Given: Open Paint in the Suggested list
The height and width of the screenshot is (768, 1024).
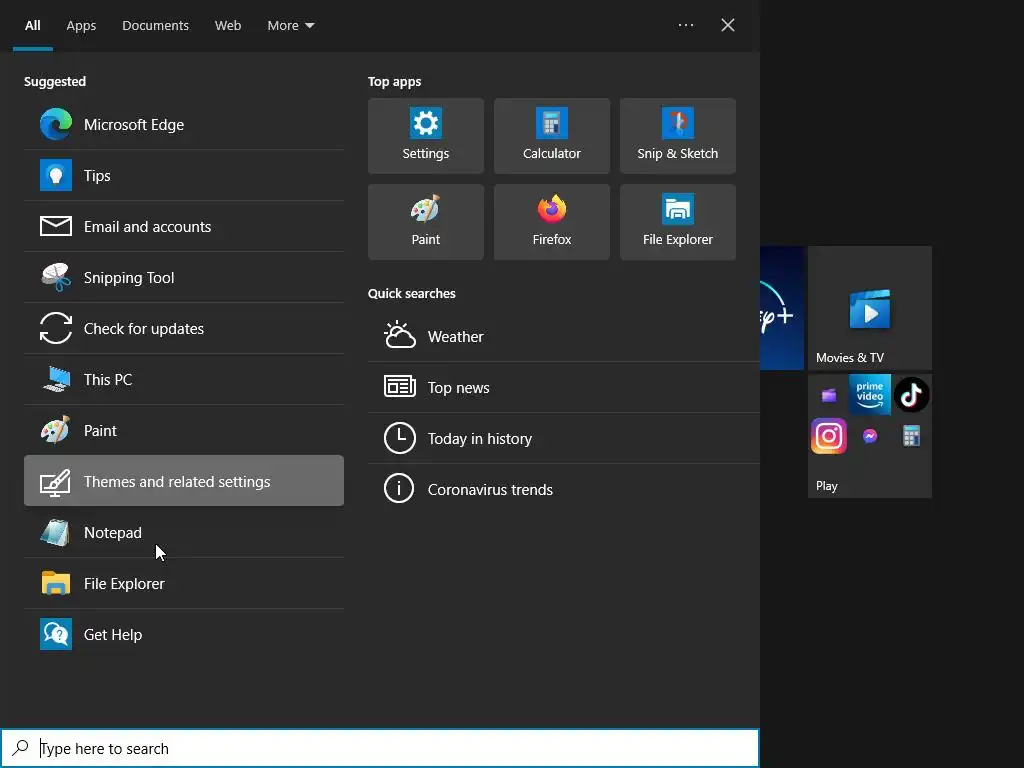Looking at the screenshot, I should (x=184, y=430).
